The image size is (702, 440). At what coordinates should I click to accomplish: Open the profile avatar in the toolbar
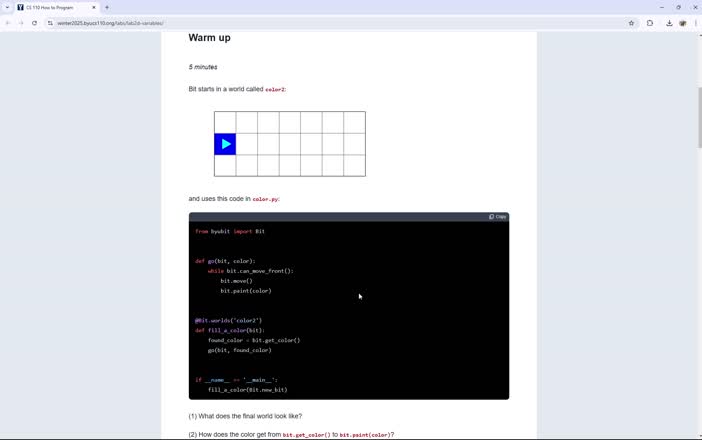tap(683, 23)
